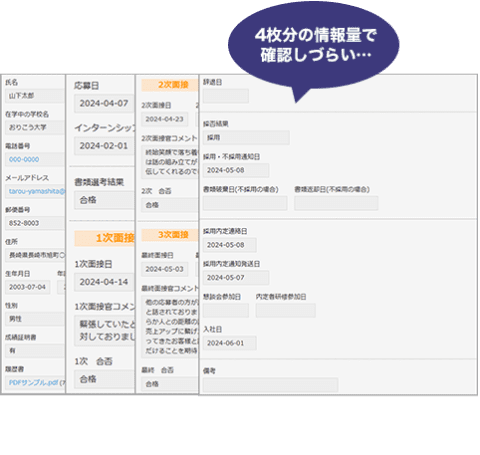The height and width of the screenshot is (455, 480).
Task: Click the 生年月日 field showing 2003-07-04
Action: click(28, 287)
